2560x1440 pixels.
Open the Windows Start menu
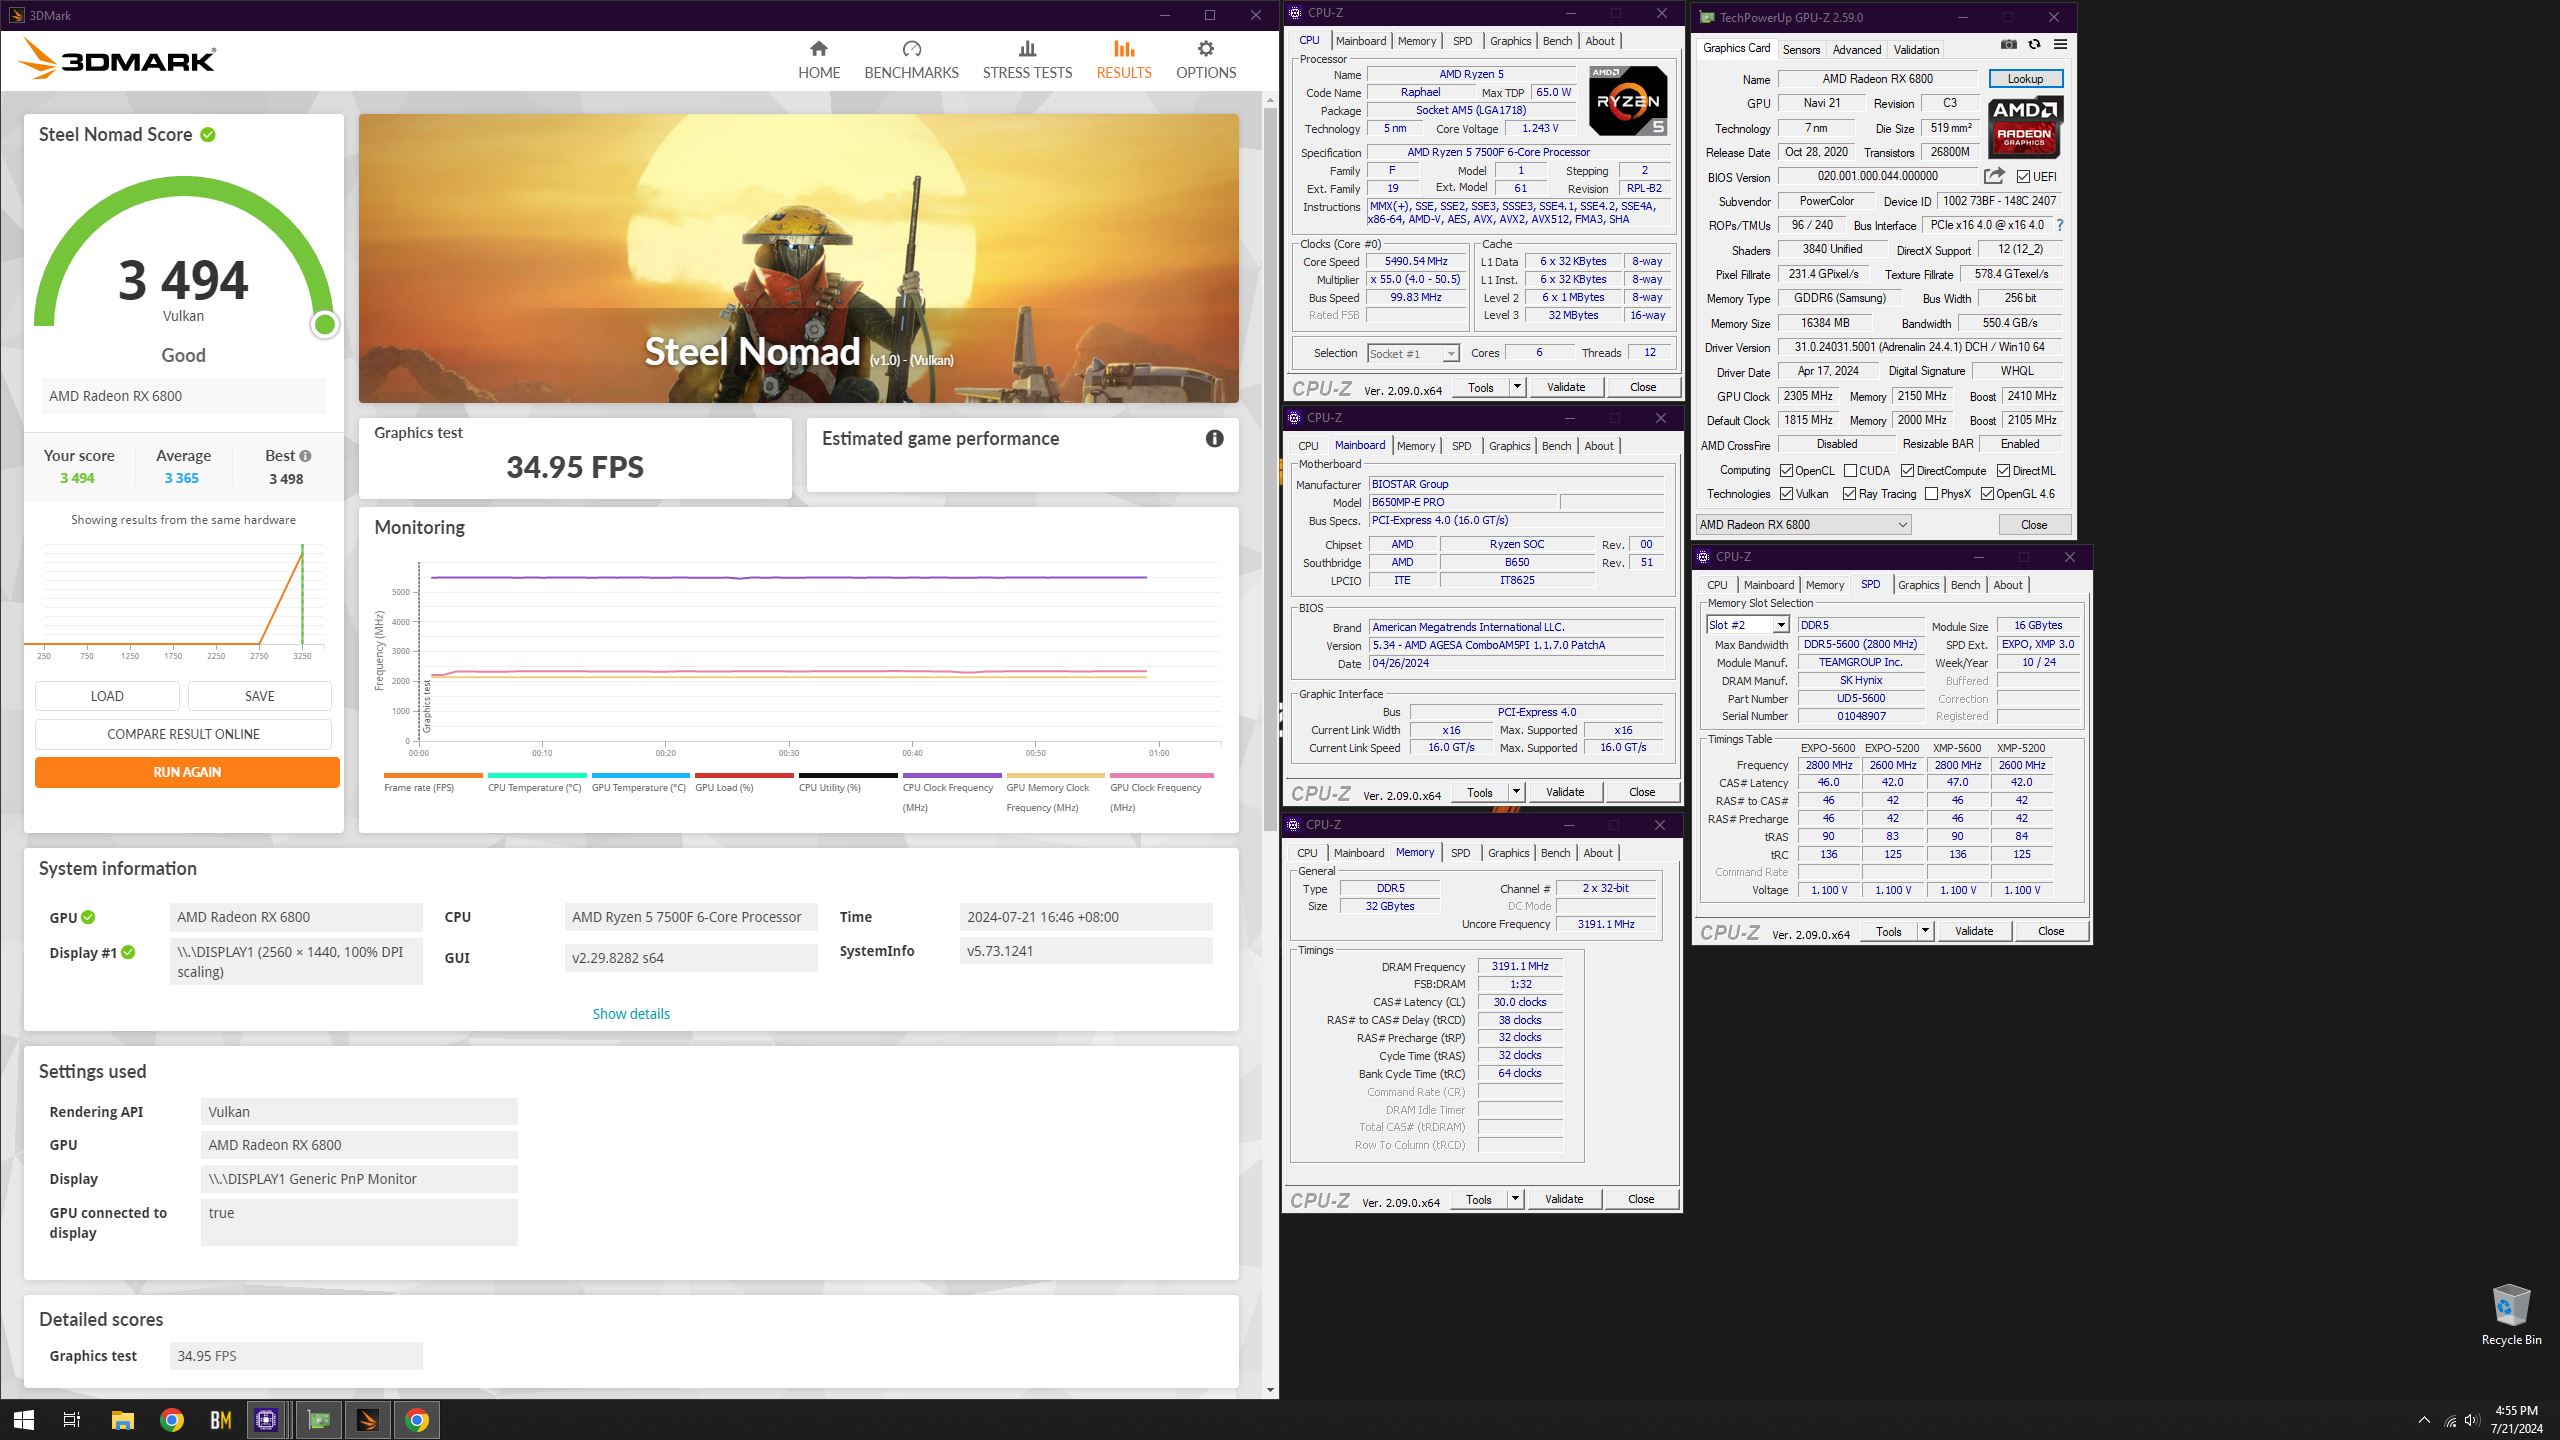point(24,1420)
